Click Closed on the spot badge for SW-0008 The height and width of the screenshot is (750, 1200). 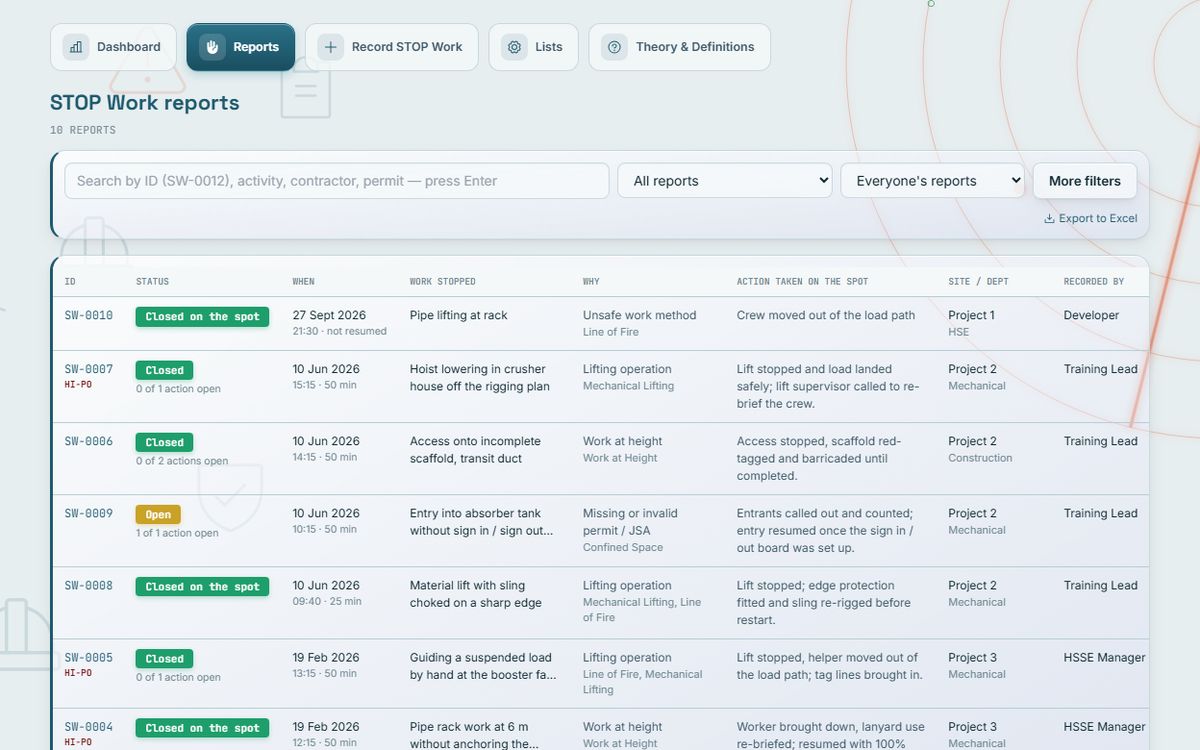202,587
